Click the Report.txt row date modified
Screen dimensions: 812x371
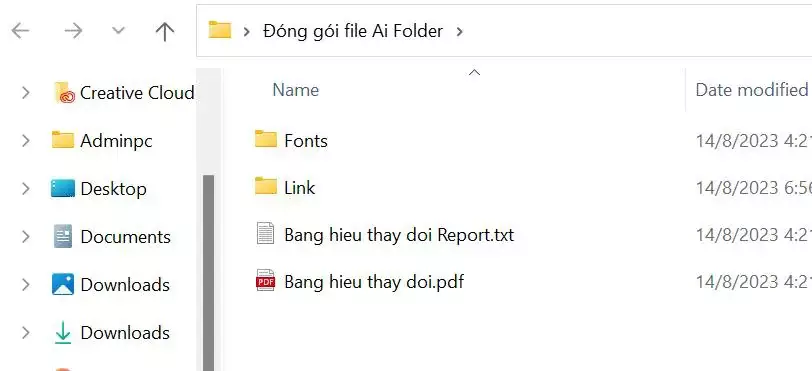click(x=753, y=235)
